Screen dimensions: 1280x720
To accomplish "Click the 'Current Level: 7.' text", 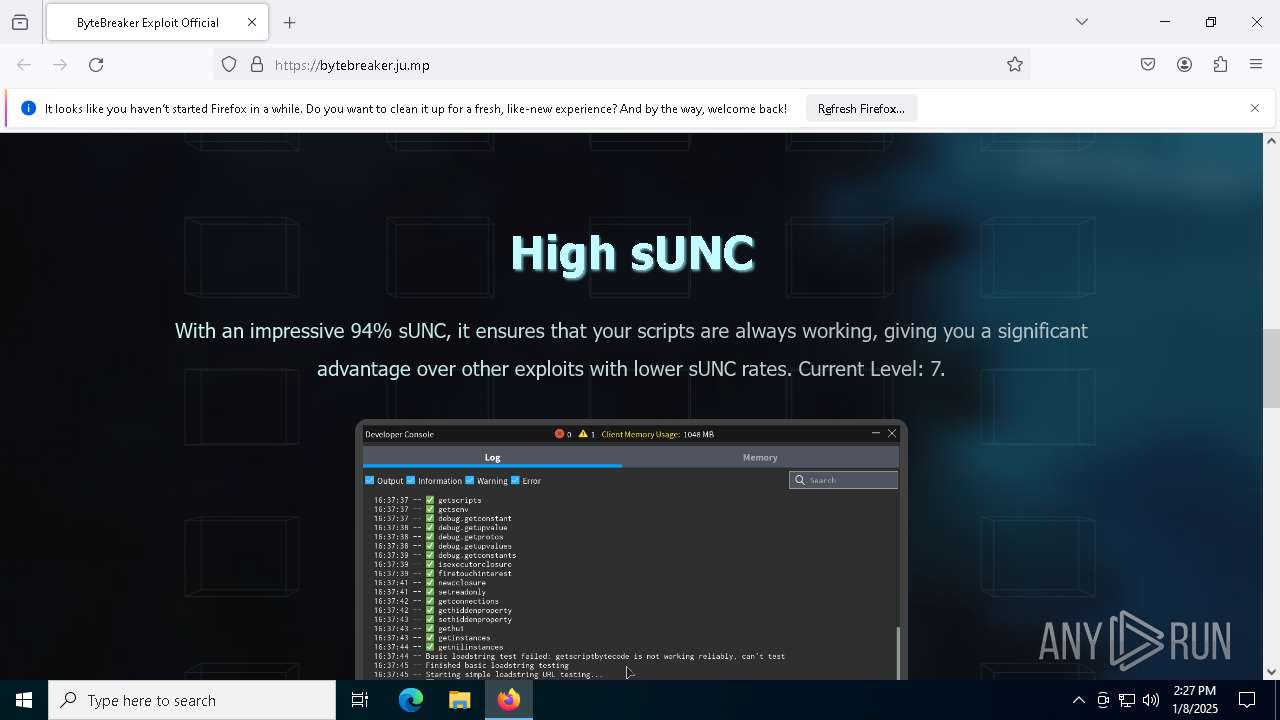I will 871,369.
